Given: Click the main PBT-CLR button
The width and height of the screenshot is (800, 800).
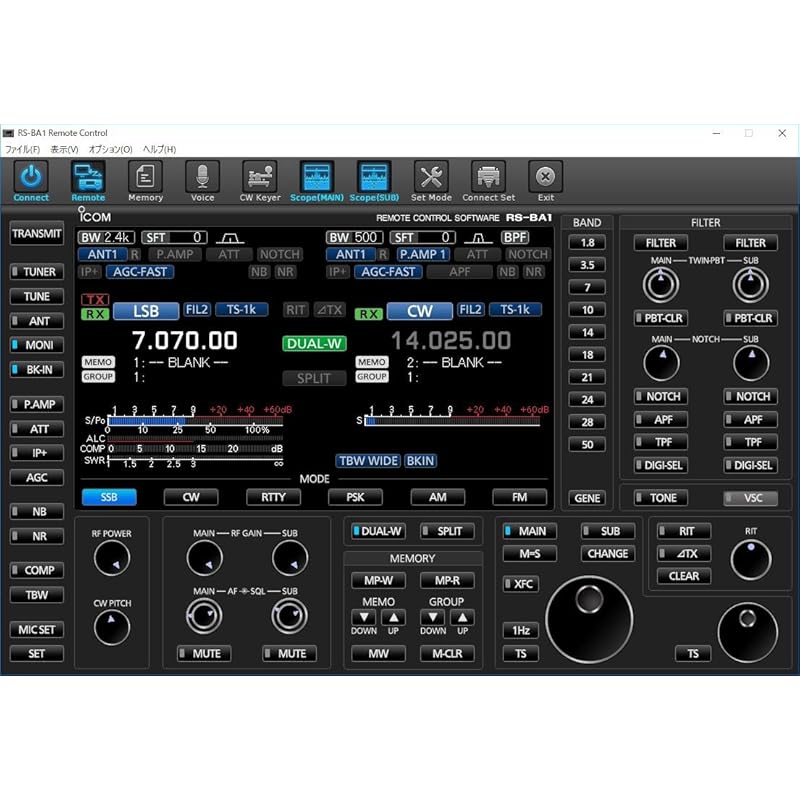Looking at the screenshot, I should [661, 318].
